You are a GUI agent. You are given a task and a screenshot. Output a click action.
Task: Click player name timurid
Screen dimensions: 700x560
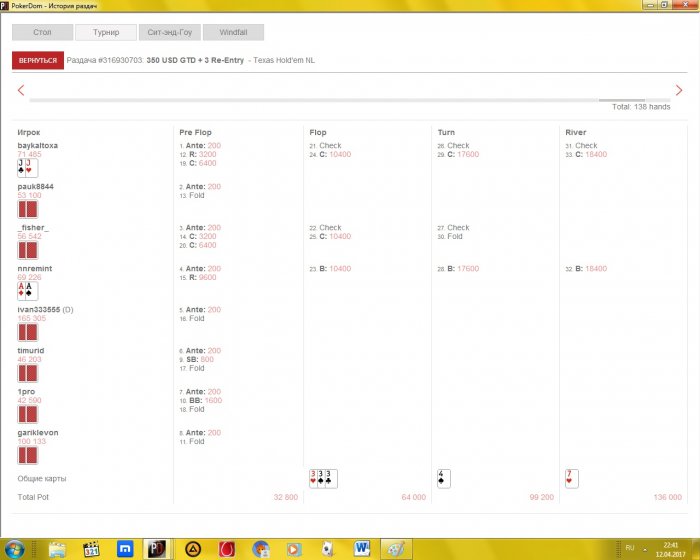pos(31,351)
